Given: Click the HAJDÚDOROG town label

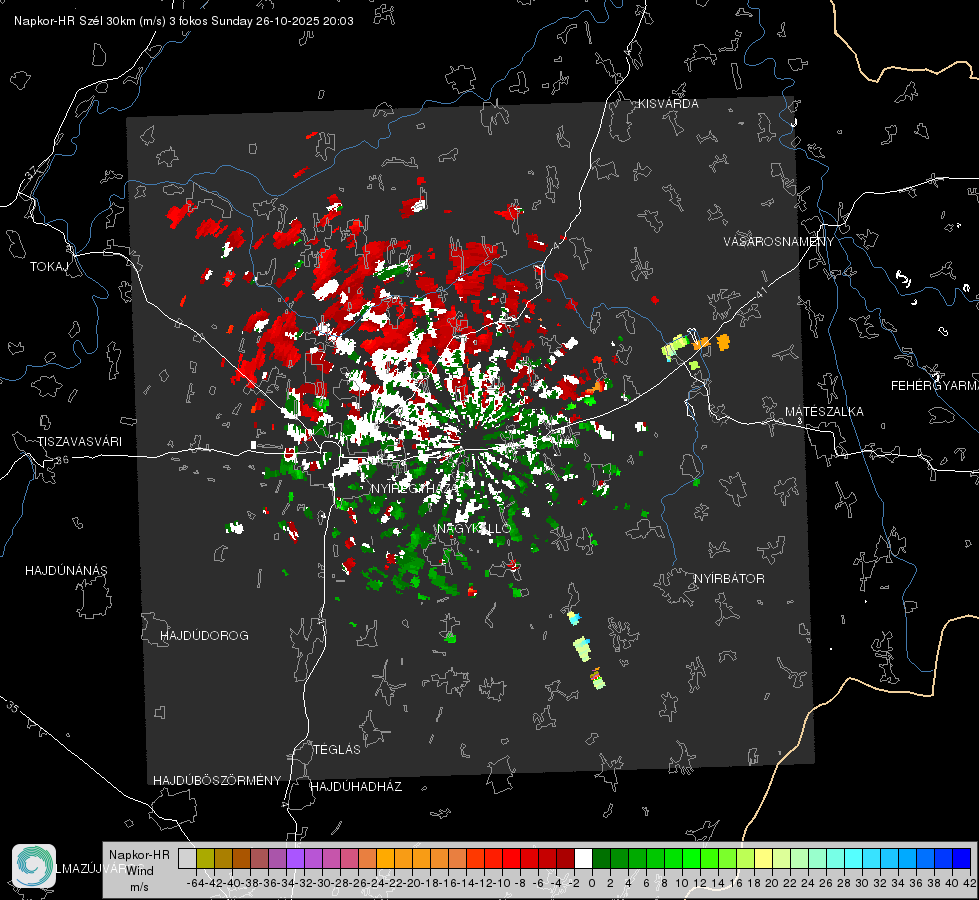Looking at the screenshot, I should click(204, 636).
